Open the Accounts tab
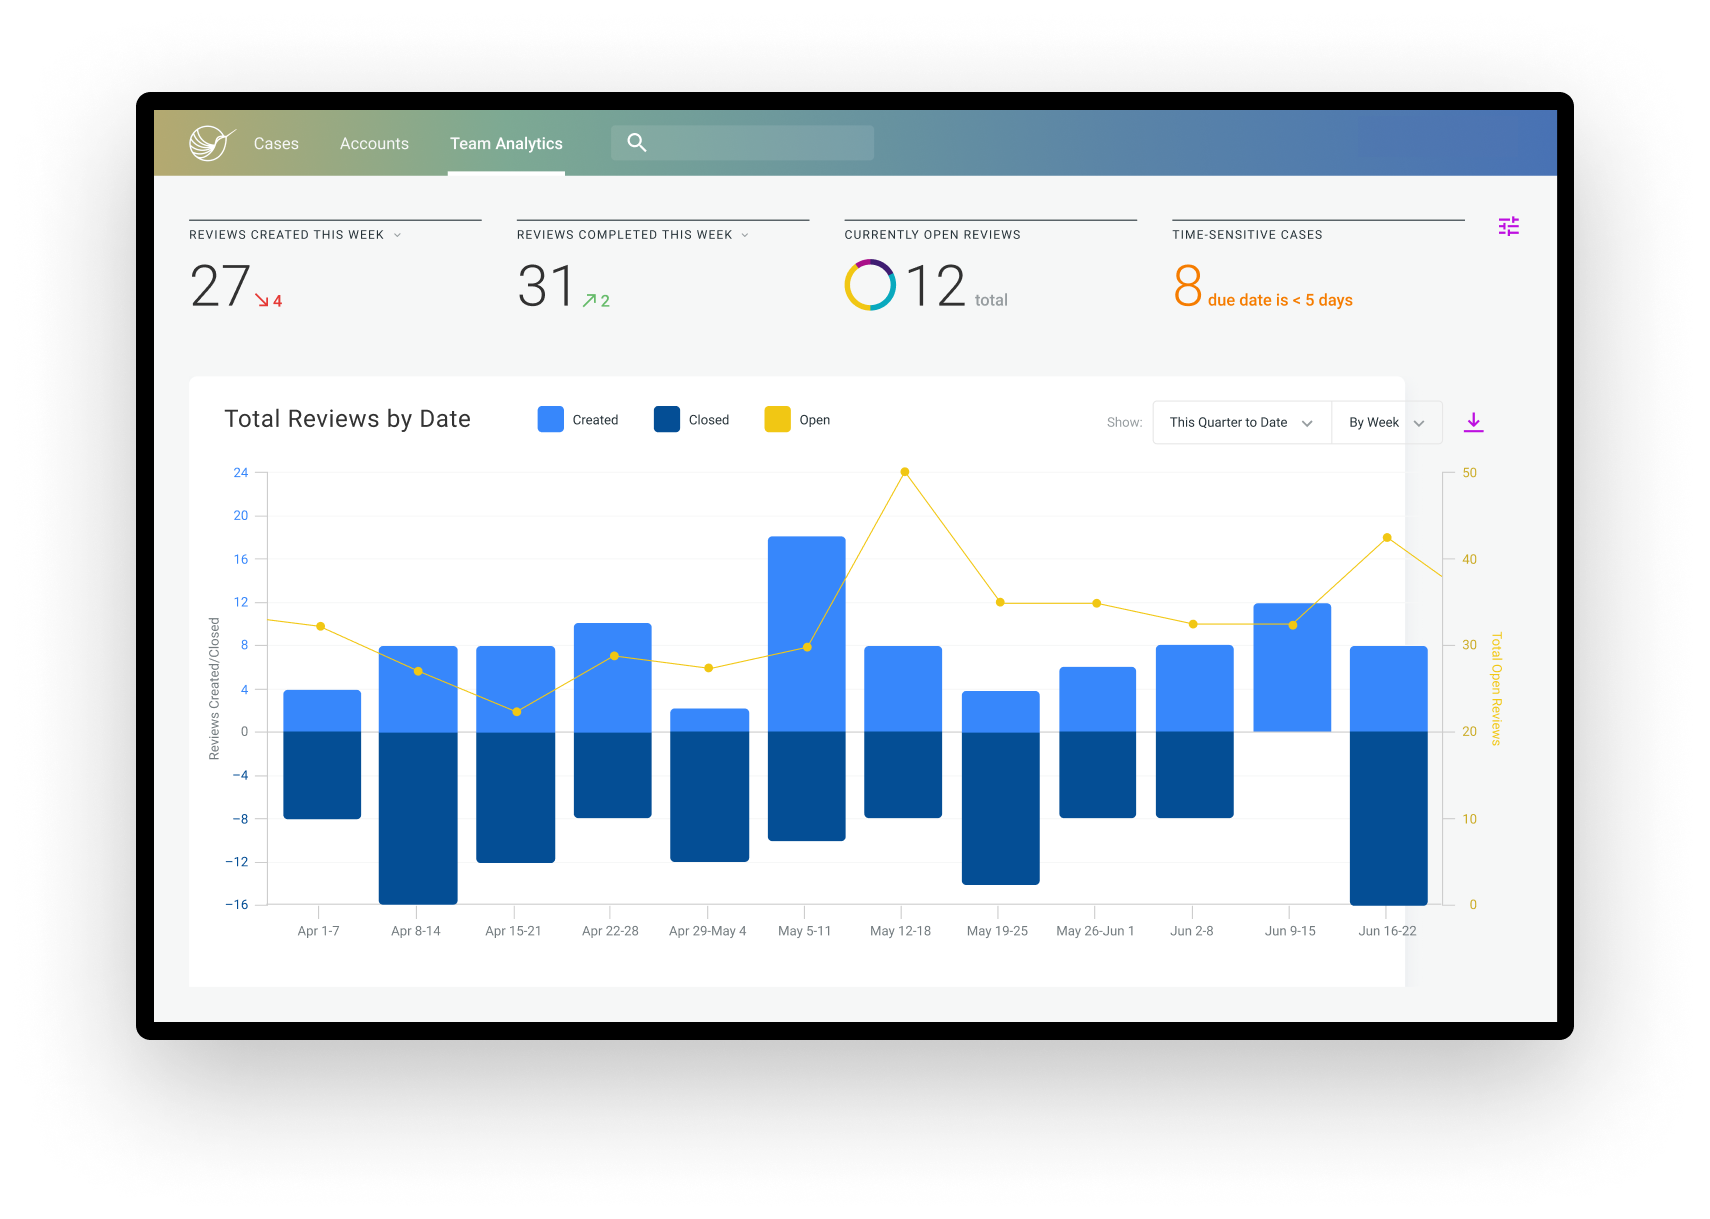Viewport: 1710px width, 1219px height. [x=374, y=144]
